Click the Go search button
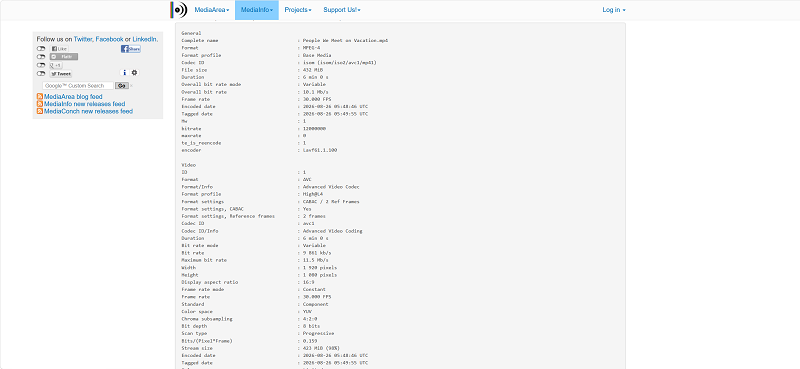 (x=122, y=86)
